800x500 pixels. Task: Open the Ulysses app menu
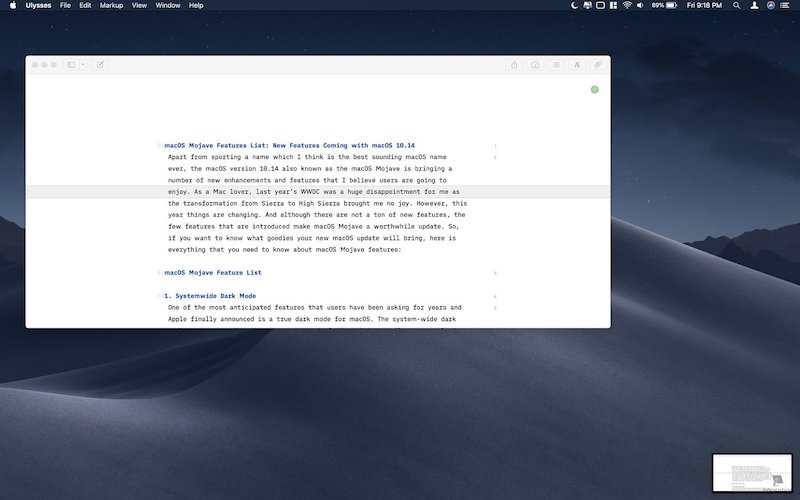[x=38, y=5]
